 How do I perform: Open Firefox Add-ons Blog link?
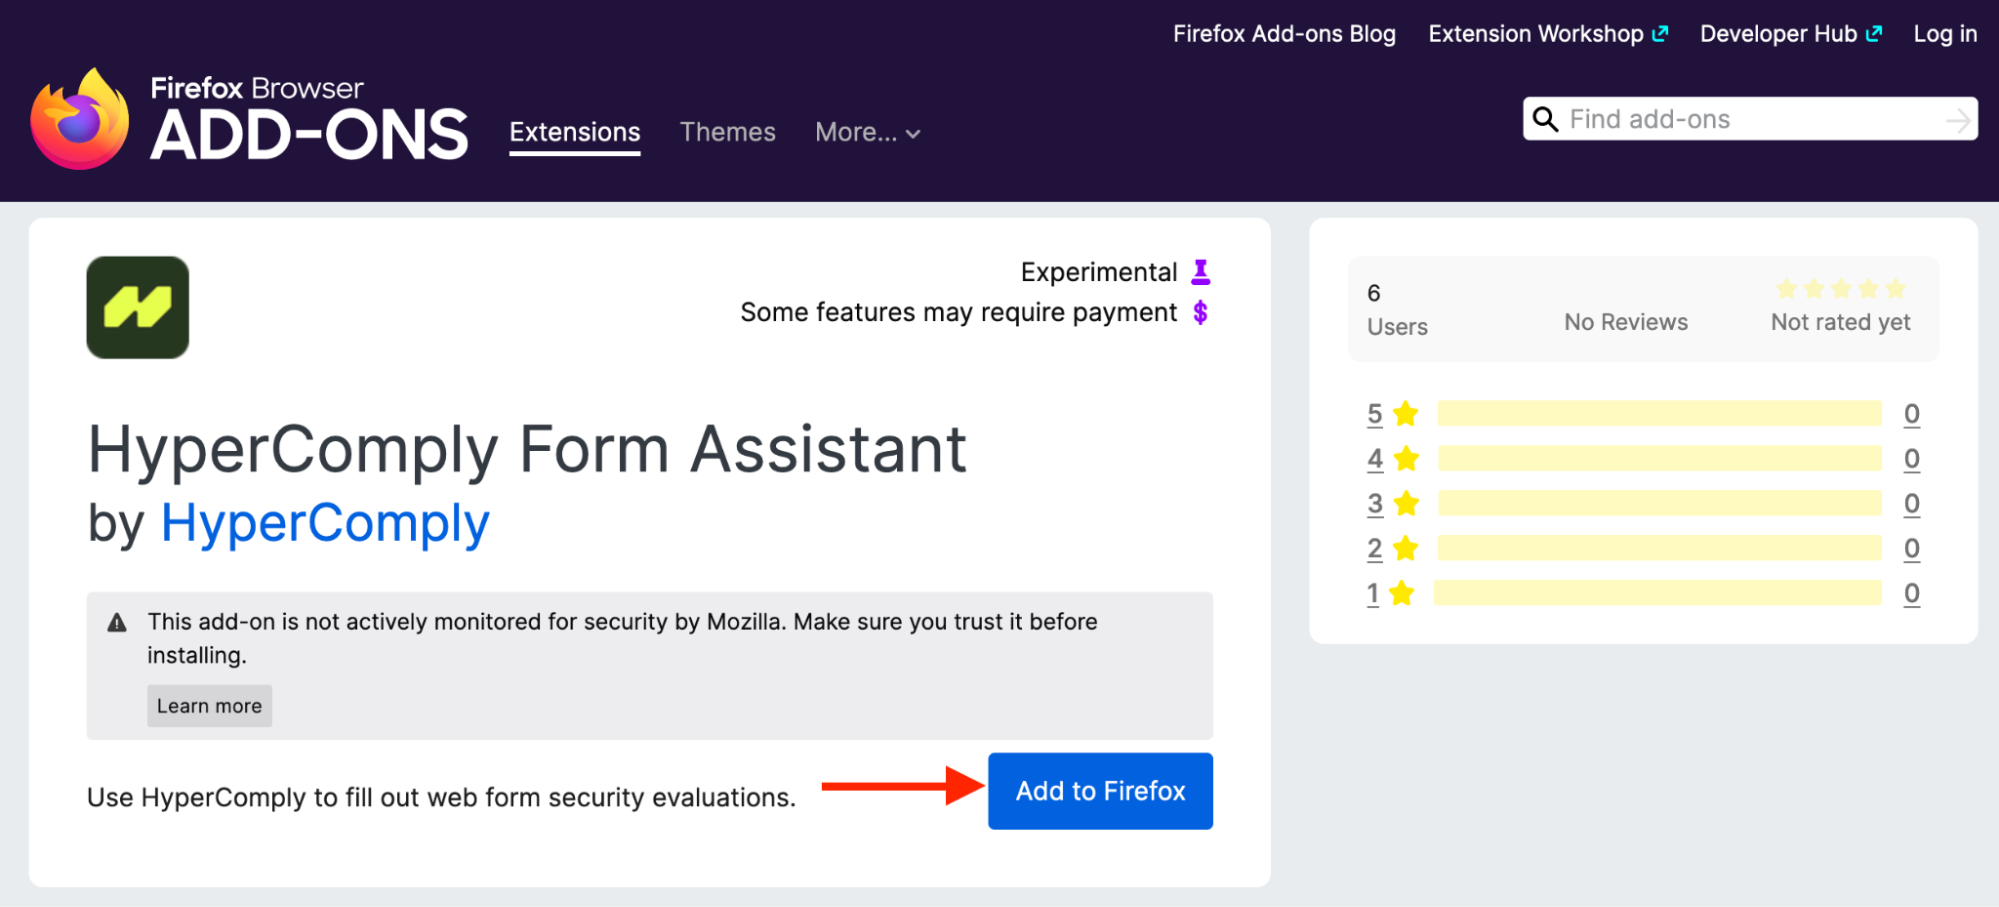click(x=1284, y=34)
